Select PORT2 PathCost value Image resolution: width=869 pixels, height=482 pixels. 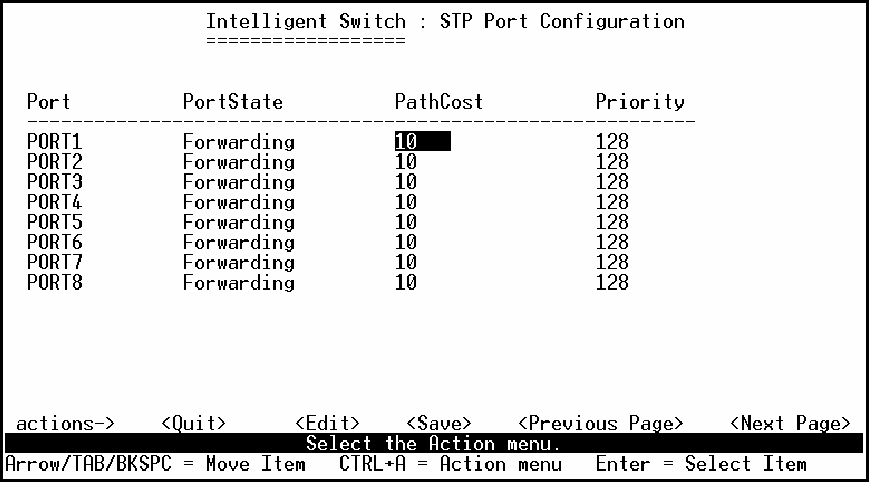(405, 162)
